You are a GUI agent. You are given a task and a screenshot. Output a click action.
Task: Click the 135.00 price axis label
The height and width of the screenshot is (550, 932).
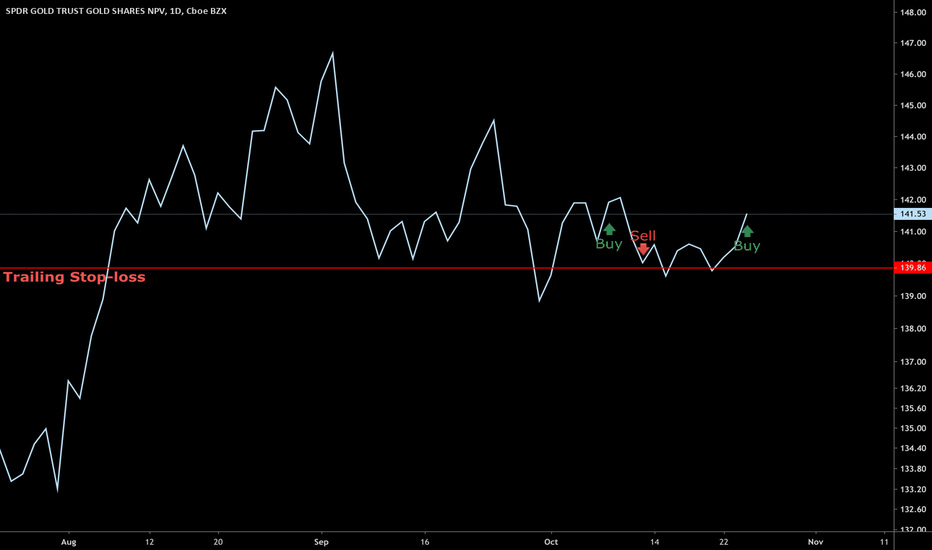point(913,428)
